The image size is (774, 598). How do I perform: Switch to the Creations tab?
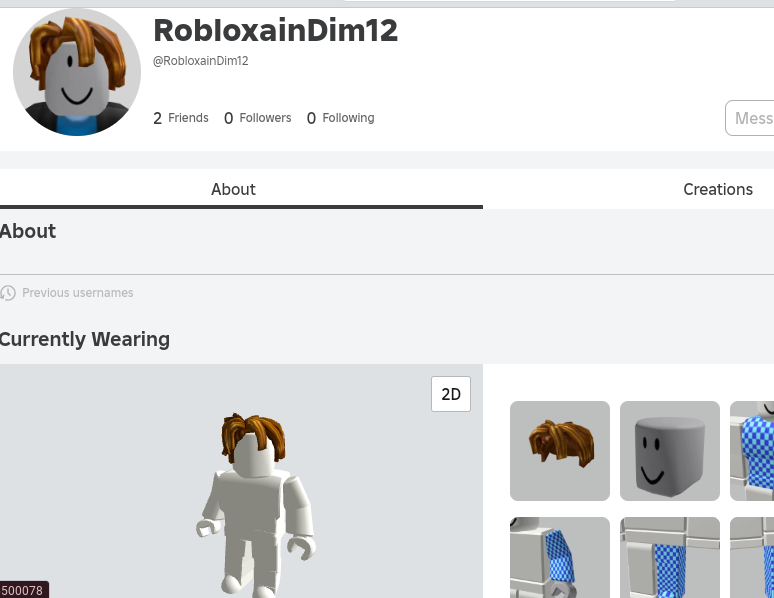[718, 189]
